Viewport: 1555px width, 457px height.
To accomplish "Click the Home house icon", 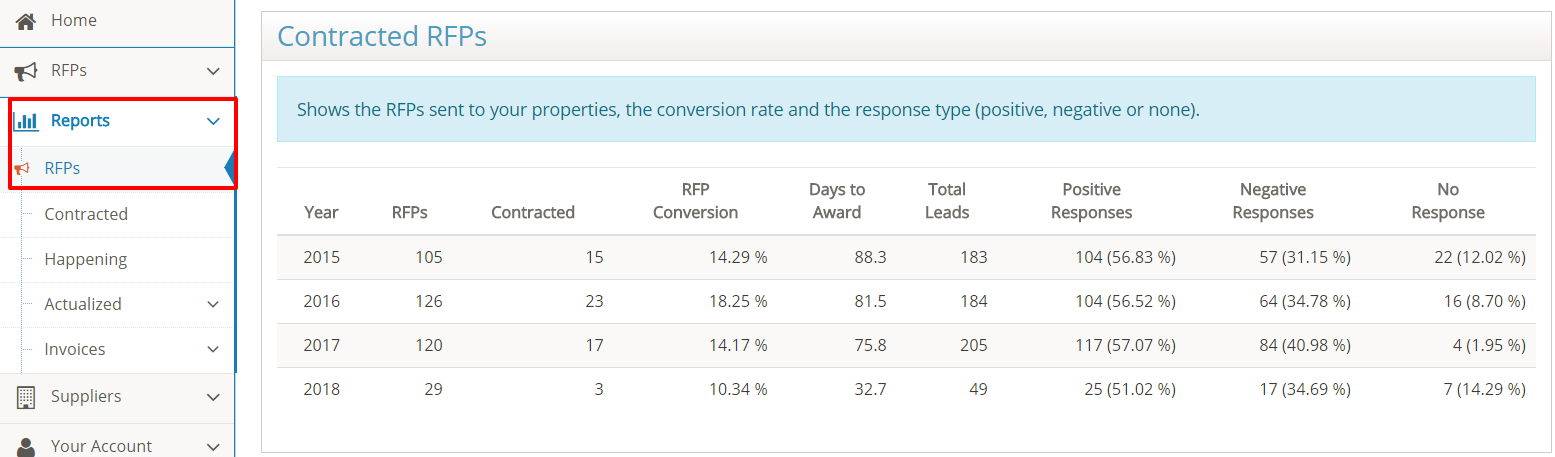I will click(26, 20).
